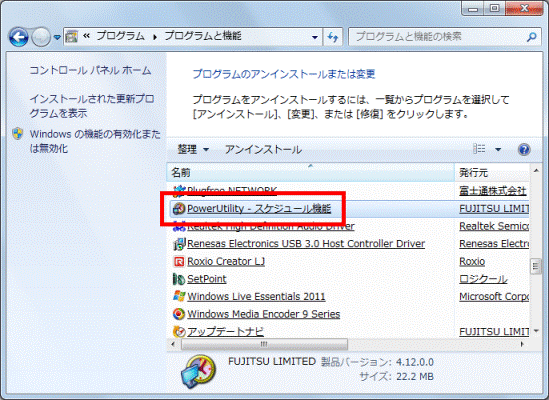Sort by the 名前 column header
The height and width of the screenshot is (400, 549).
pyautogui.click(x=311, y=172)
